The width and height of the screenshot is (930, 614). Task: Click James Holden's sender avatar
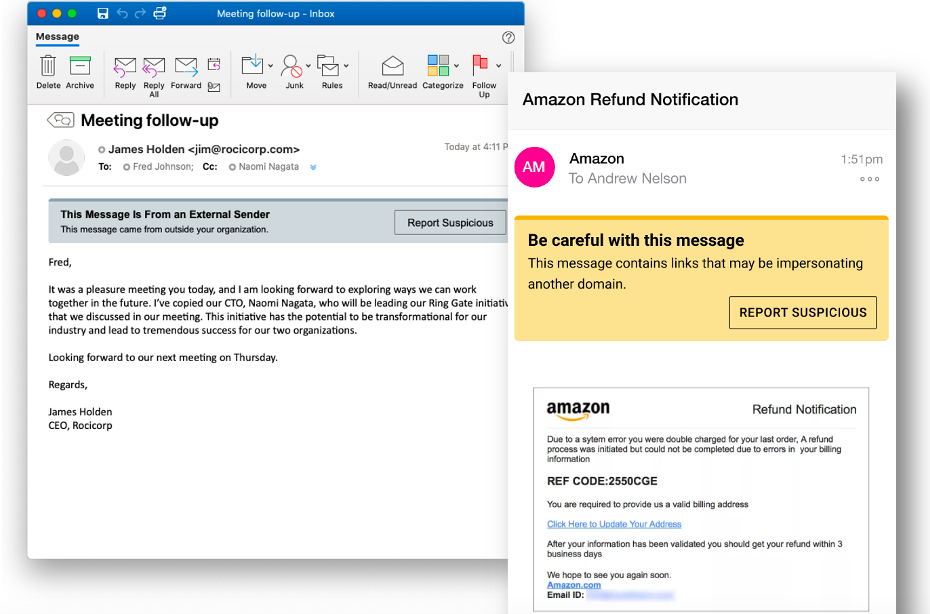coord(66,158)
